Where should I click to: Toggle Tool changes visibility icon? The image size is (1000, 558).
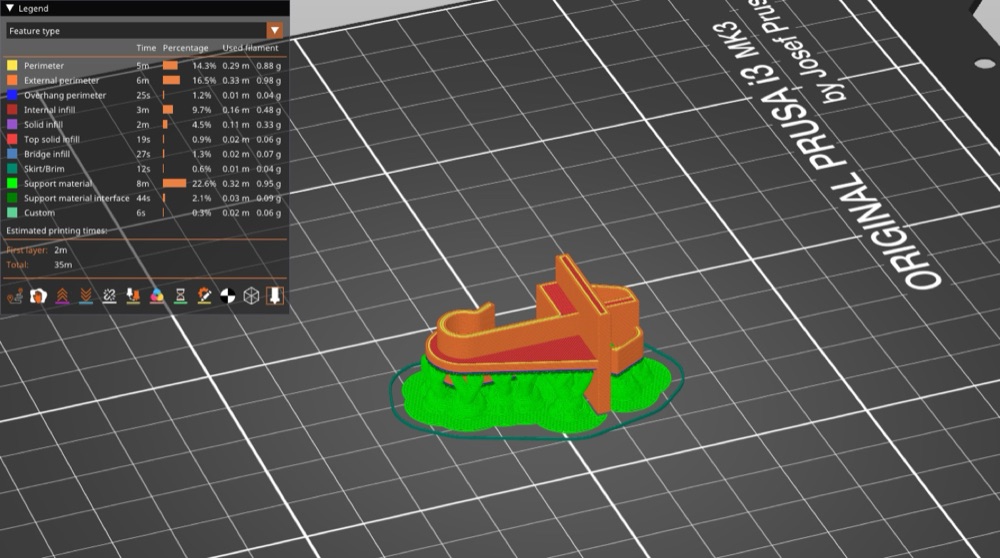133,296
